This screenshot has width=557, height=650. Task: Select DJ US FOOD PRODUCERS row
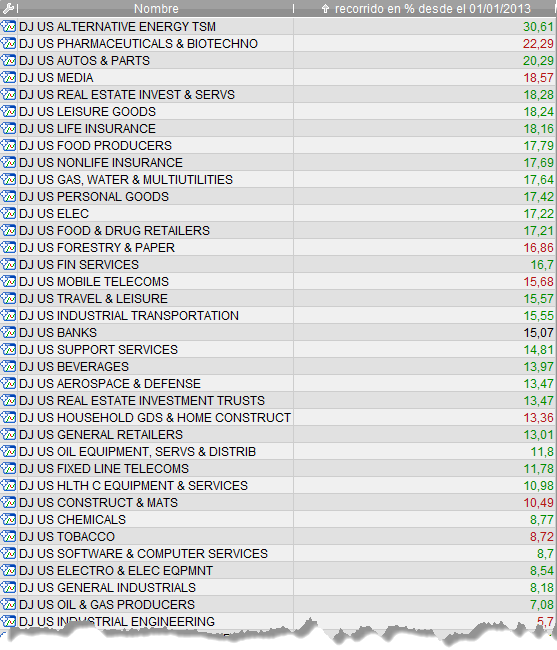pos(278,146)
